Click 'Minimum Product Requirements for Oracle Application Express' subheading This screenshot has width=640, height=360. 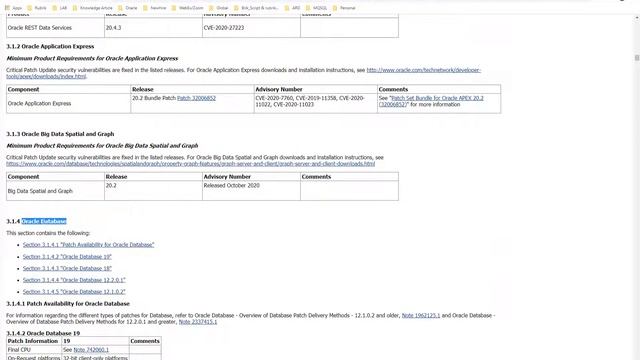[92, 58]
